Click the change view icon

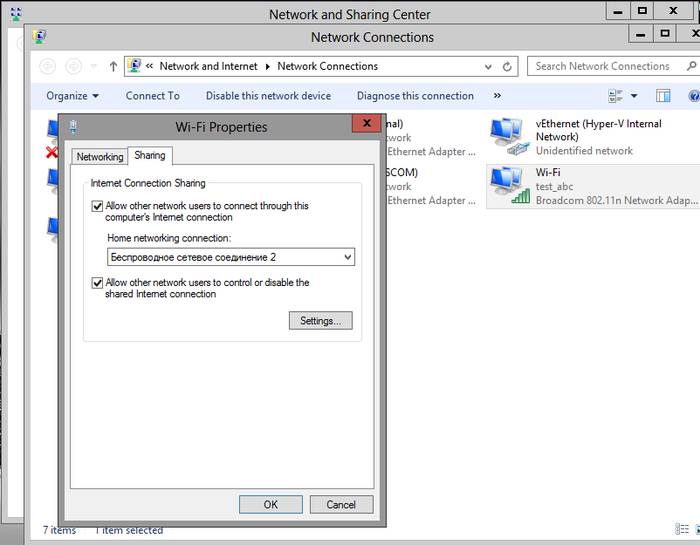point(616,96)
